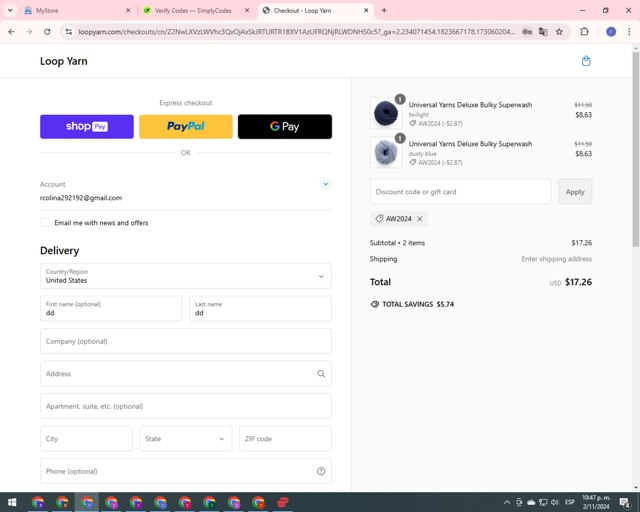
Task: Click the dusty blue yarn product thumbnail
Action: point(386,152)
